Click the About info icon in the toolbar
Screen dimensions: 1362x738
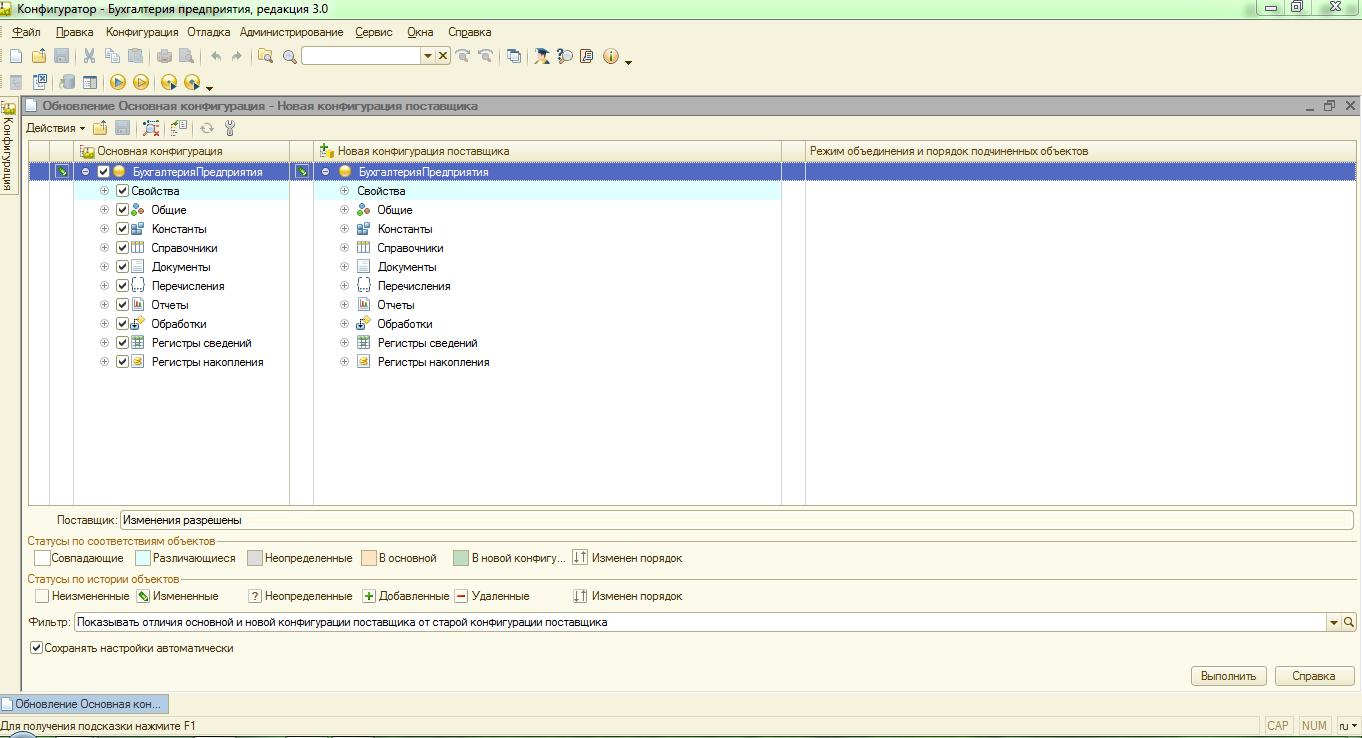pyautogui.click(x=611, y=57)
